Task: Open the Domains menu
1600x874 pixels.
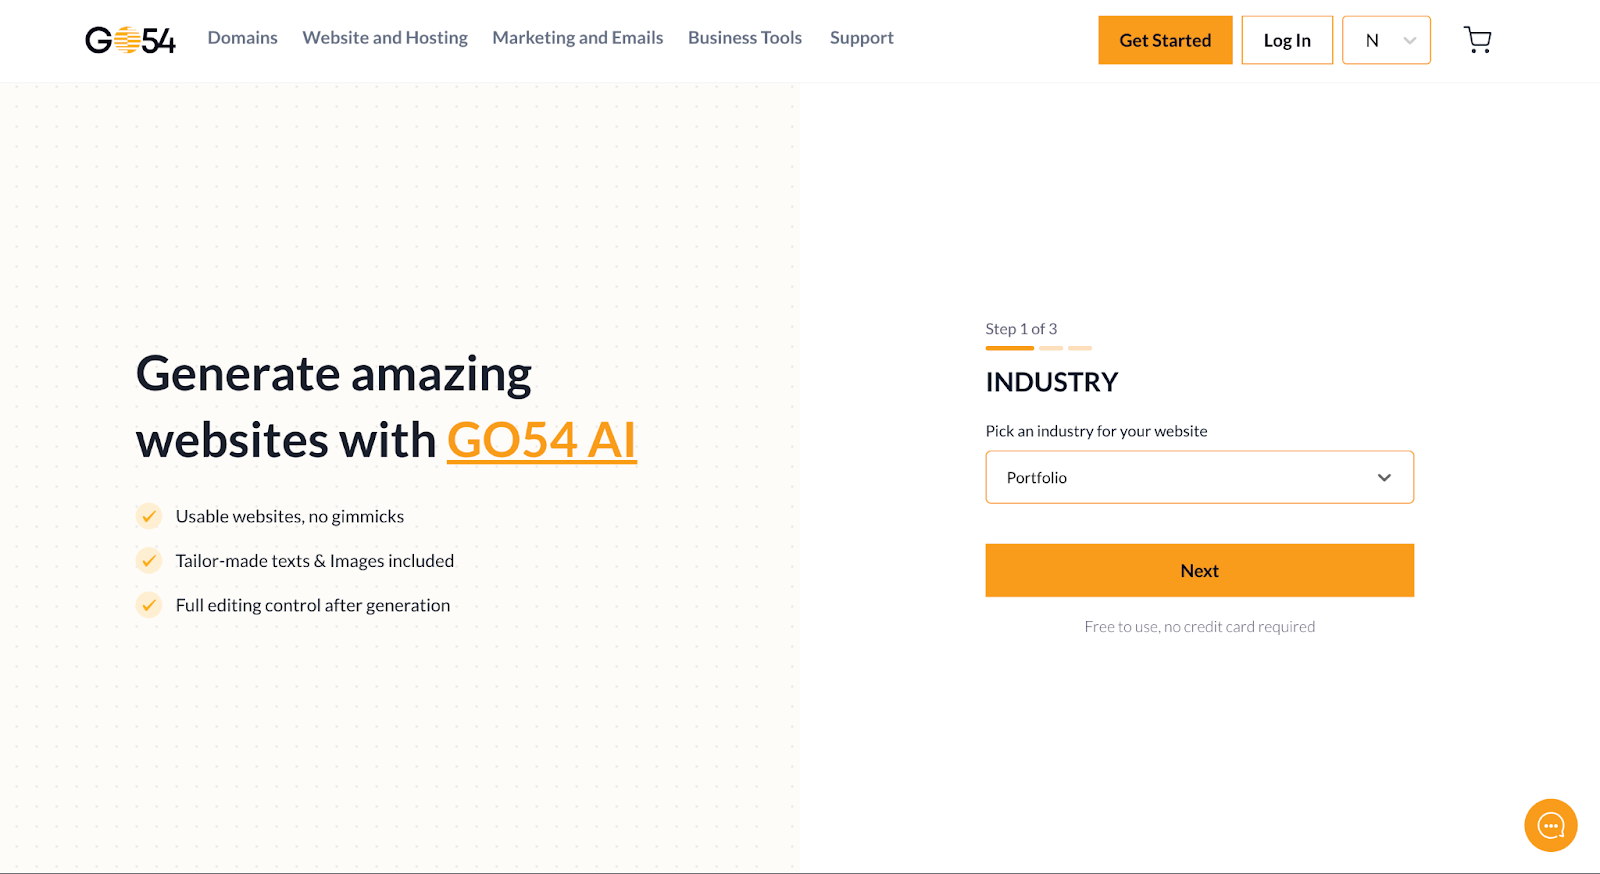Action: pos(242,38)
